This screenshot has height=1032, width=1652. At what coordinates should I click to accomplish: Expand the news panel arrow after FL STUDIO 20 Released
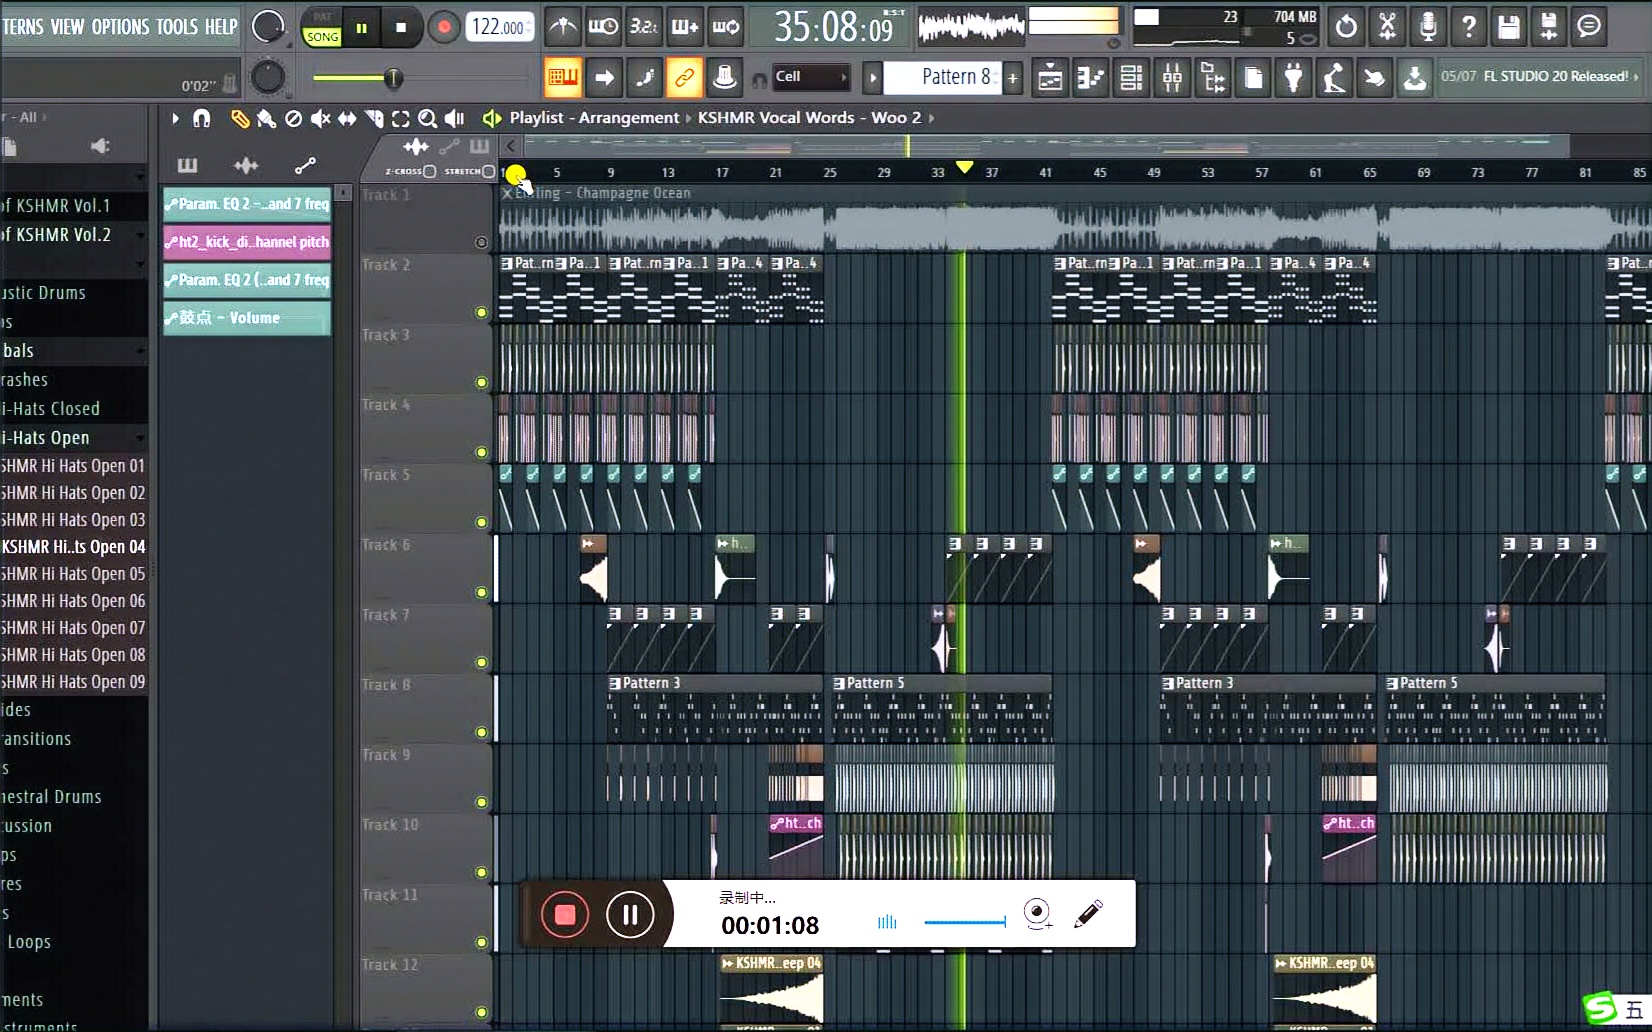pyautogui.click(x=1637, y=76)
